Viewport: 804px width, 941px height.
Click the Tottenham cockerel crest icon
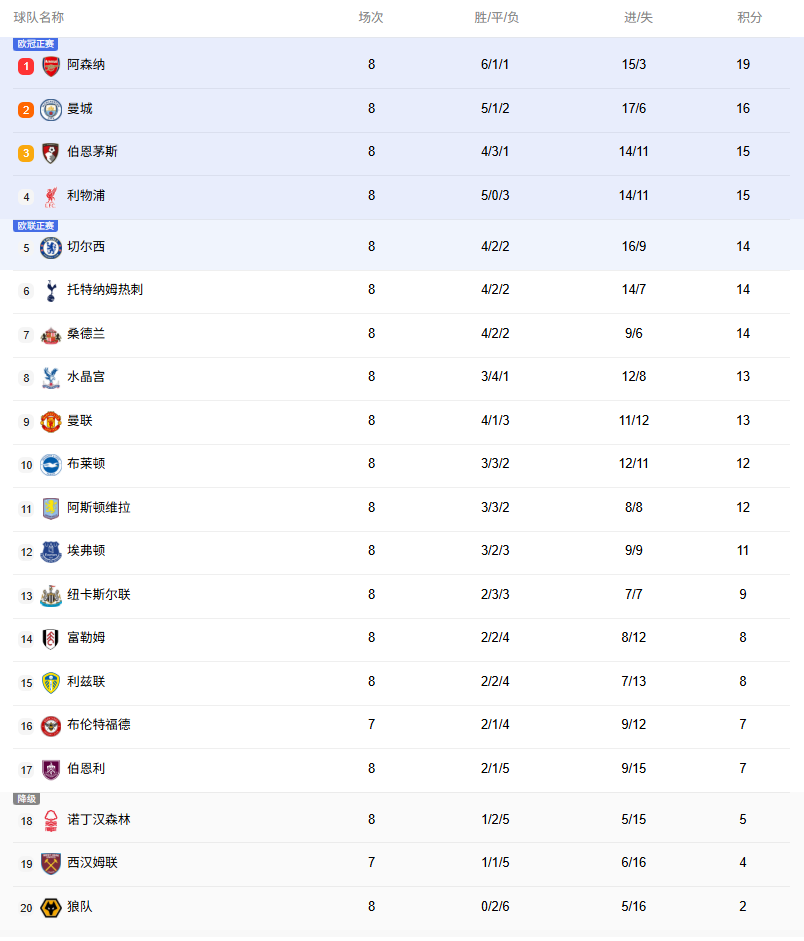coord(51,290)
